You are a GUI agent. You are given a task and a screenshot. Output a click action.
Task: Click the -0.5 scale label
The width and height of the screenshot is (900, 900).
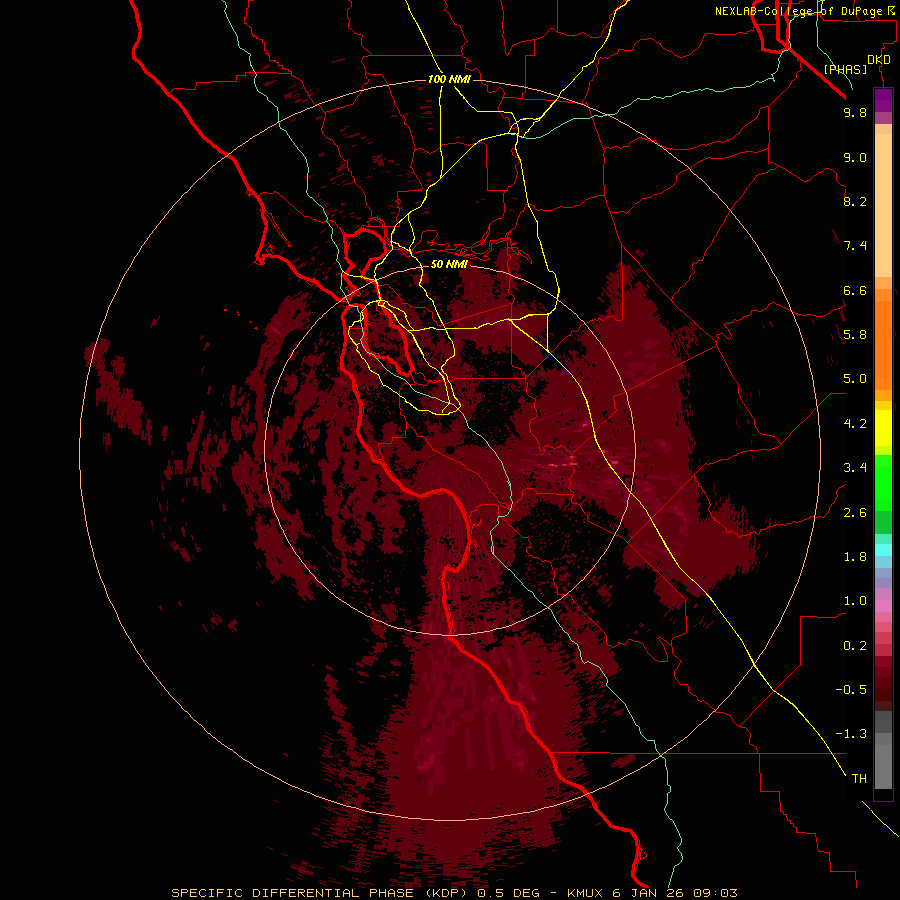click(851, 690)
